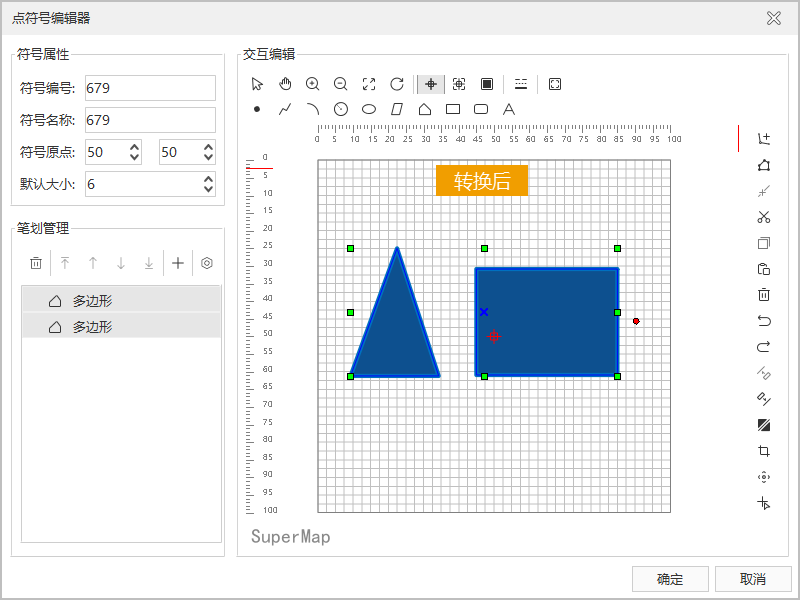This screenshot has height=600, width=800.
Task: Click the zoom in magnifier icon
Action: 313,84
